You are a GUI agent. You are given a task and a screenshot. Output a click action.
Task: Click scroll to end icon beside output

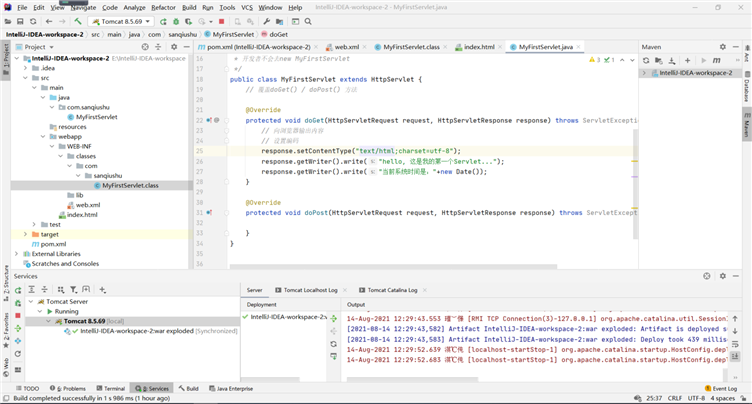[735, 356]
